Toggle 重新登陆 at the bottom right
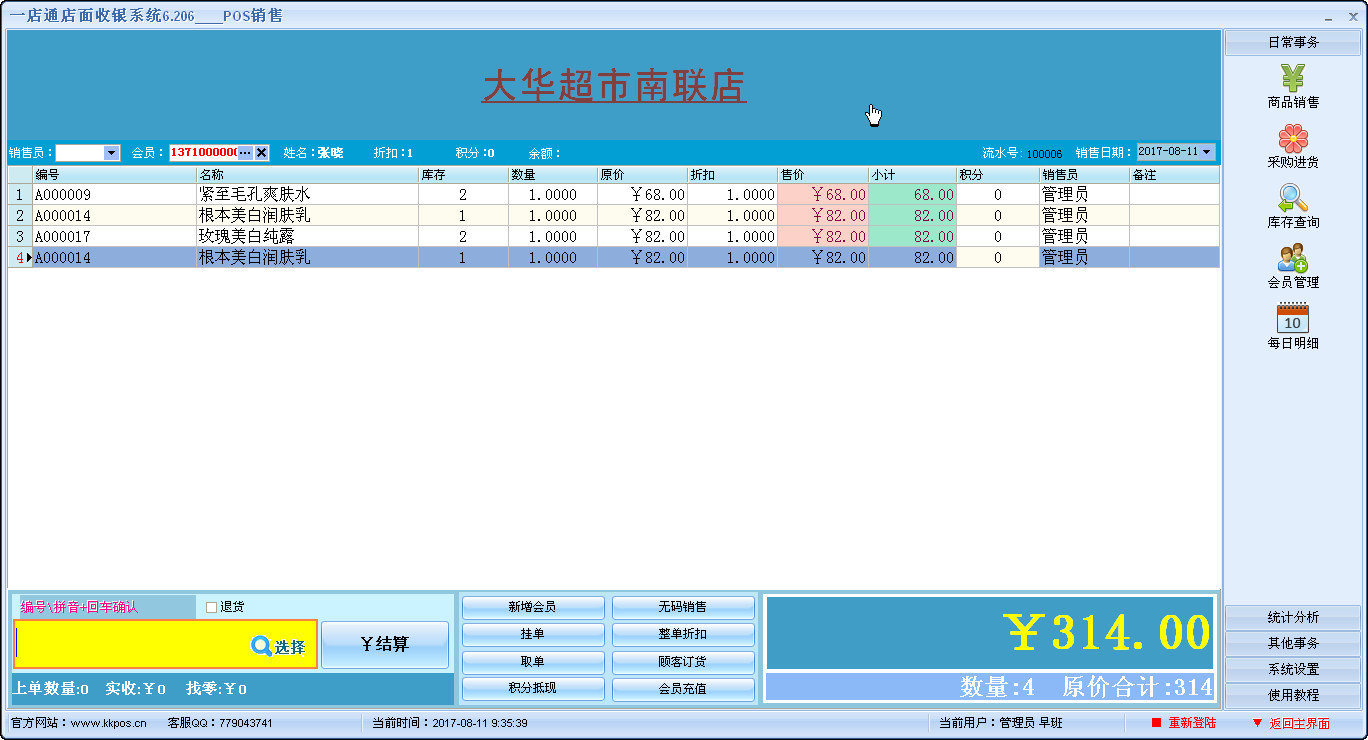The image size is (1368, 740). pyautogui.click(x=1192, y=722)
